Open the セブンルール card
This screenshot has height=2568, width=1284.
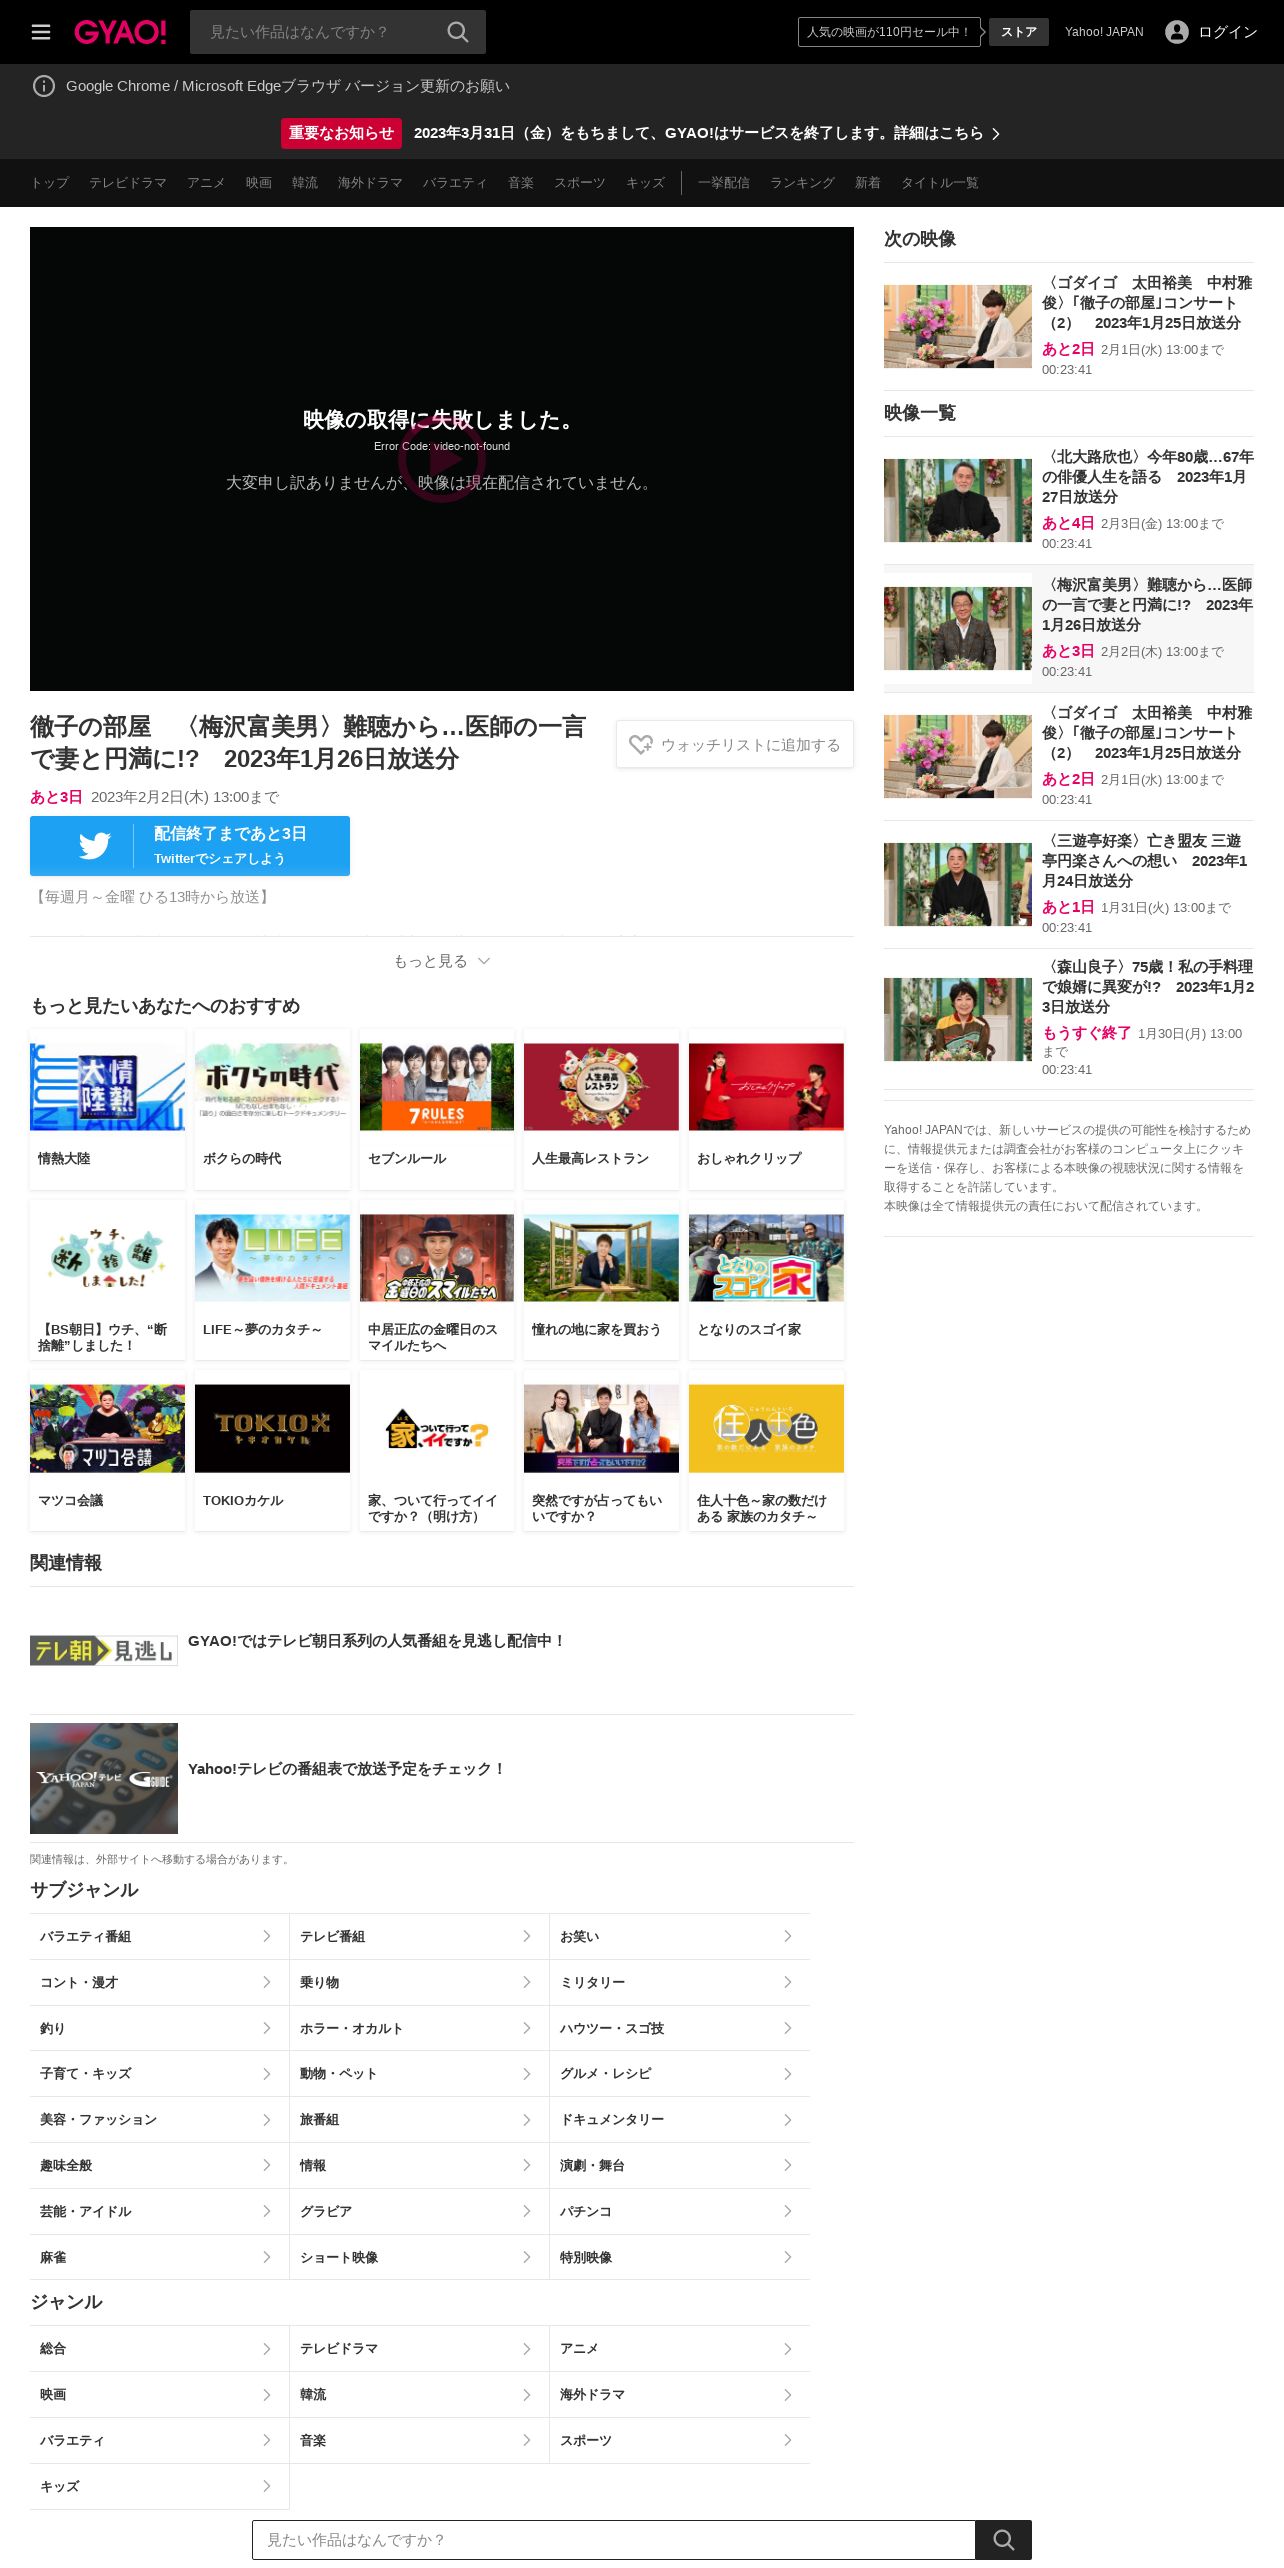(x=437, y=1109)
